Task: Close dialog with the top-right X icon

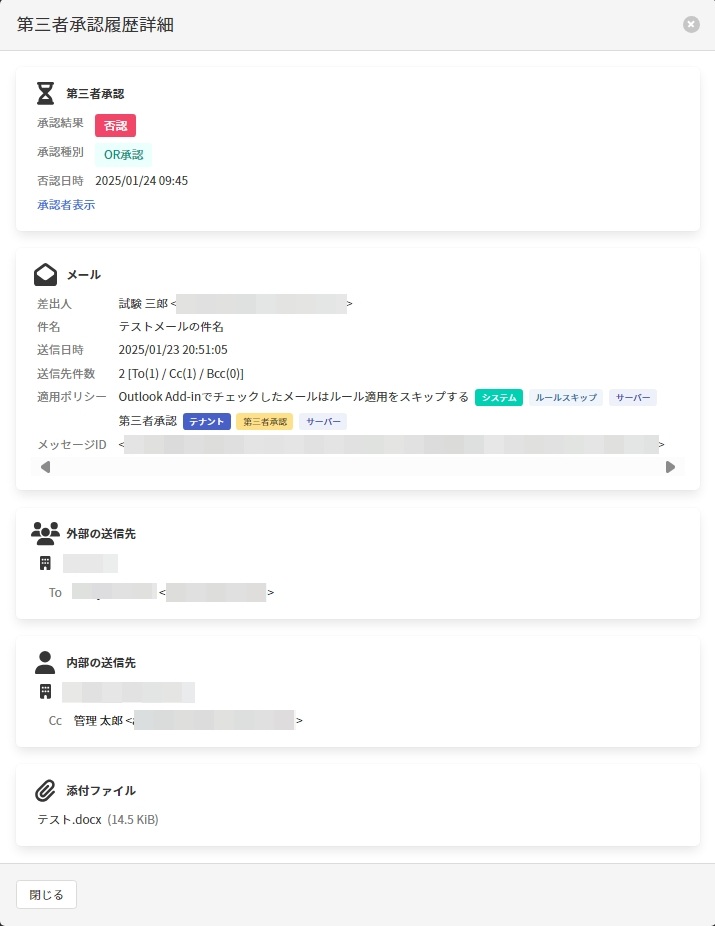Action: pyautogui.click(x=691, y=24)
